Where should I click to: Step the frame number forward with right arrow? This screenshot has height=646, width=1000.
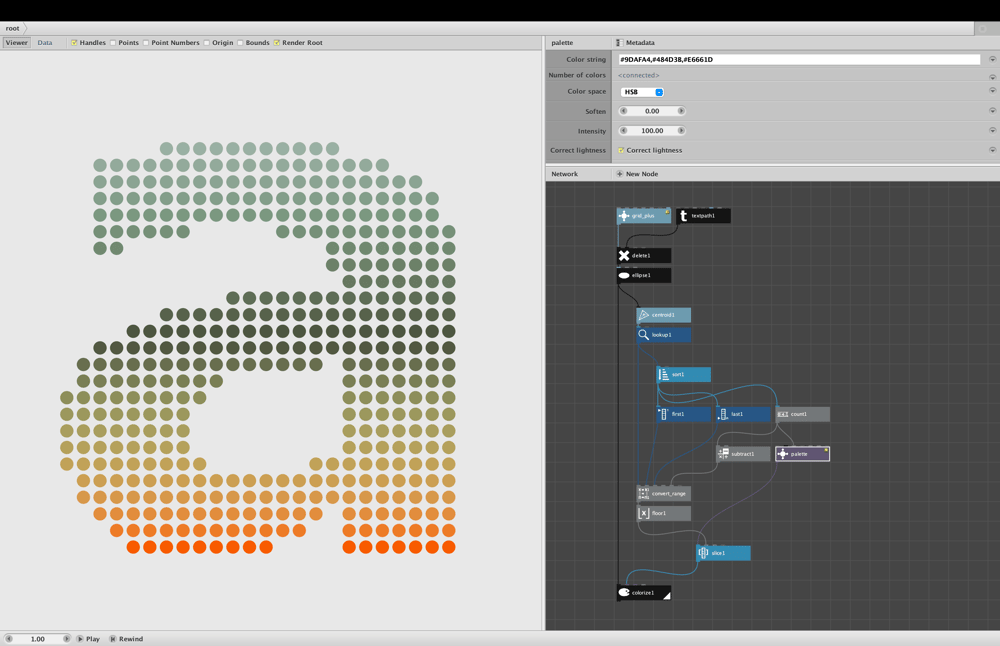(66, 638)
